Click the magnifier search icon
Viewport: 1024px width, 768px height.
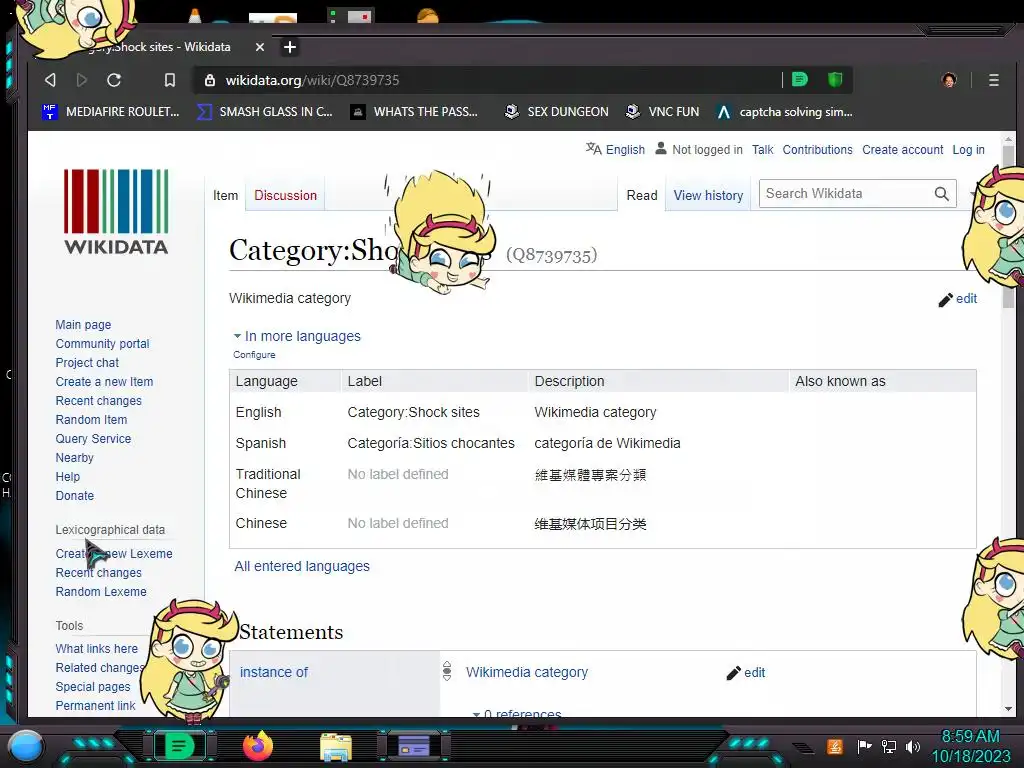pyautogui.click(x=942, y=194)
